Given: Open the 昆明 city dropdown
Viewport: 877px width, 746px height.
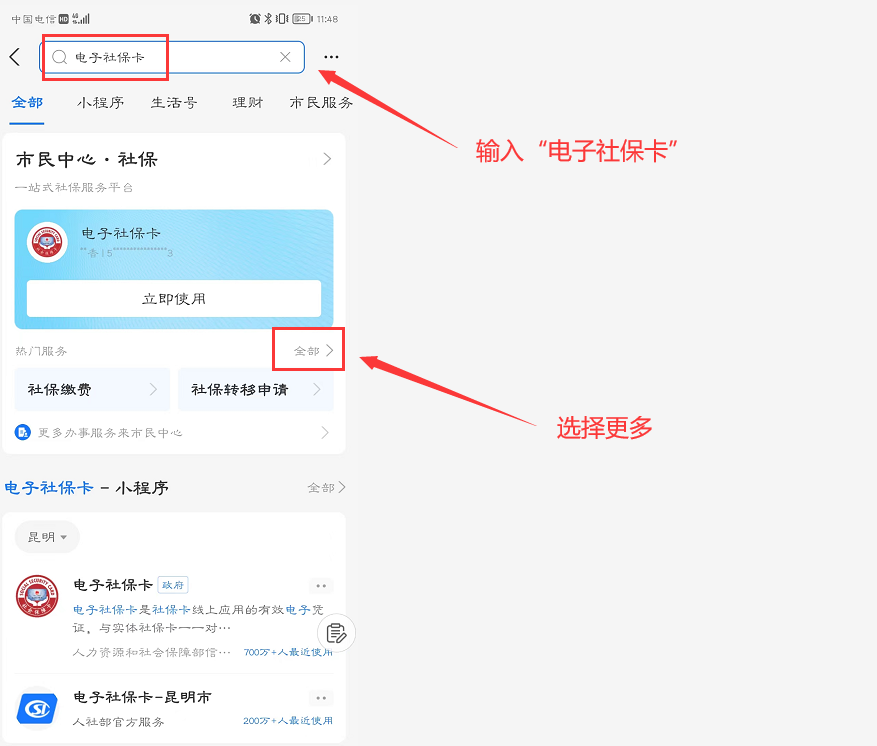Looking at the screenshot, I should pyautogui.click(x=47, y=537).
